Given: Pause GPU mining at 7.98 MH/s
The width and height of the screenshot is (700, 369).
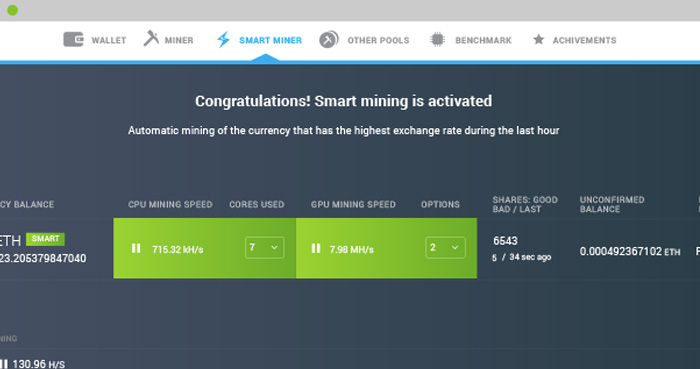Looking at the screenshot, I should coord(316,248).
